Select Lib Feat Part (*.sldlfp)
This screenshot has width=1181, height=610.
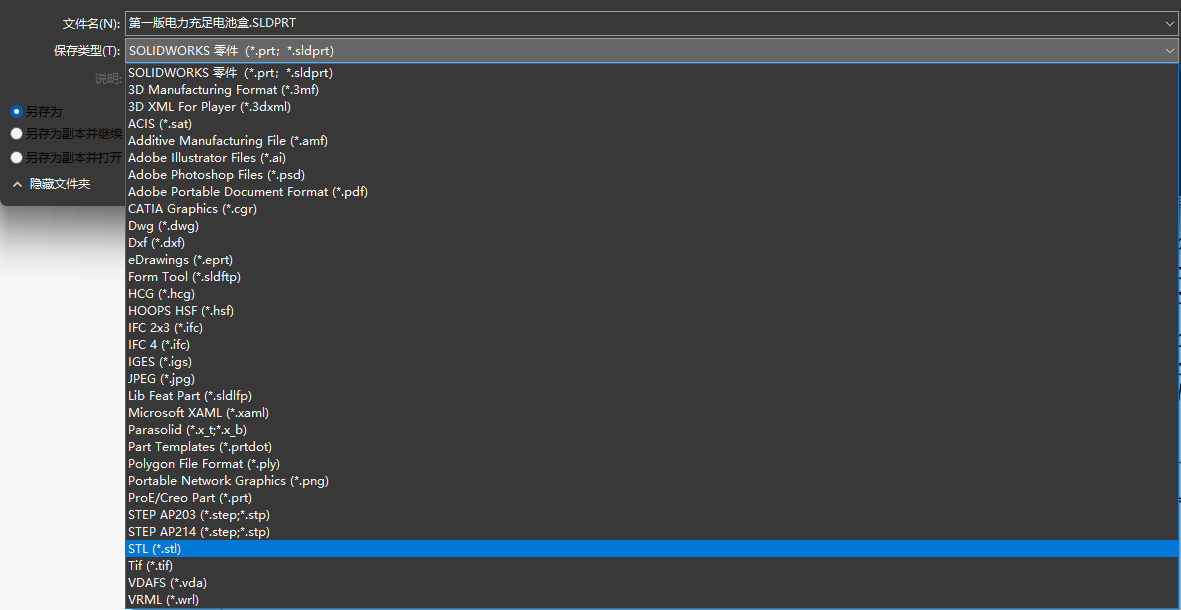coord(652,395)
